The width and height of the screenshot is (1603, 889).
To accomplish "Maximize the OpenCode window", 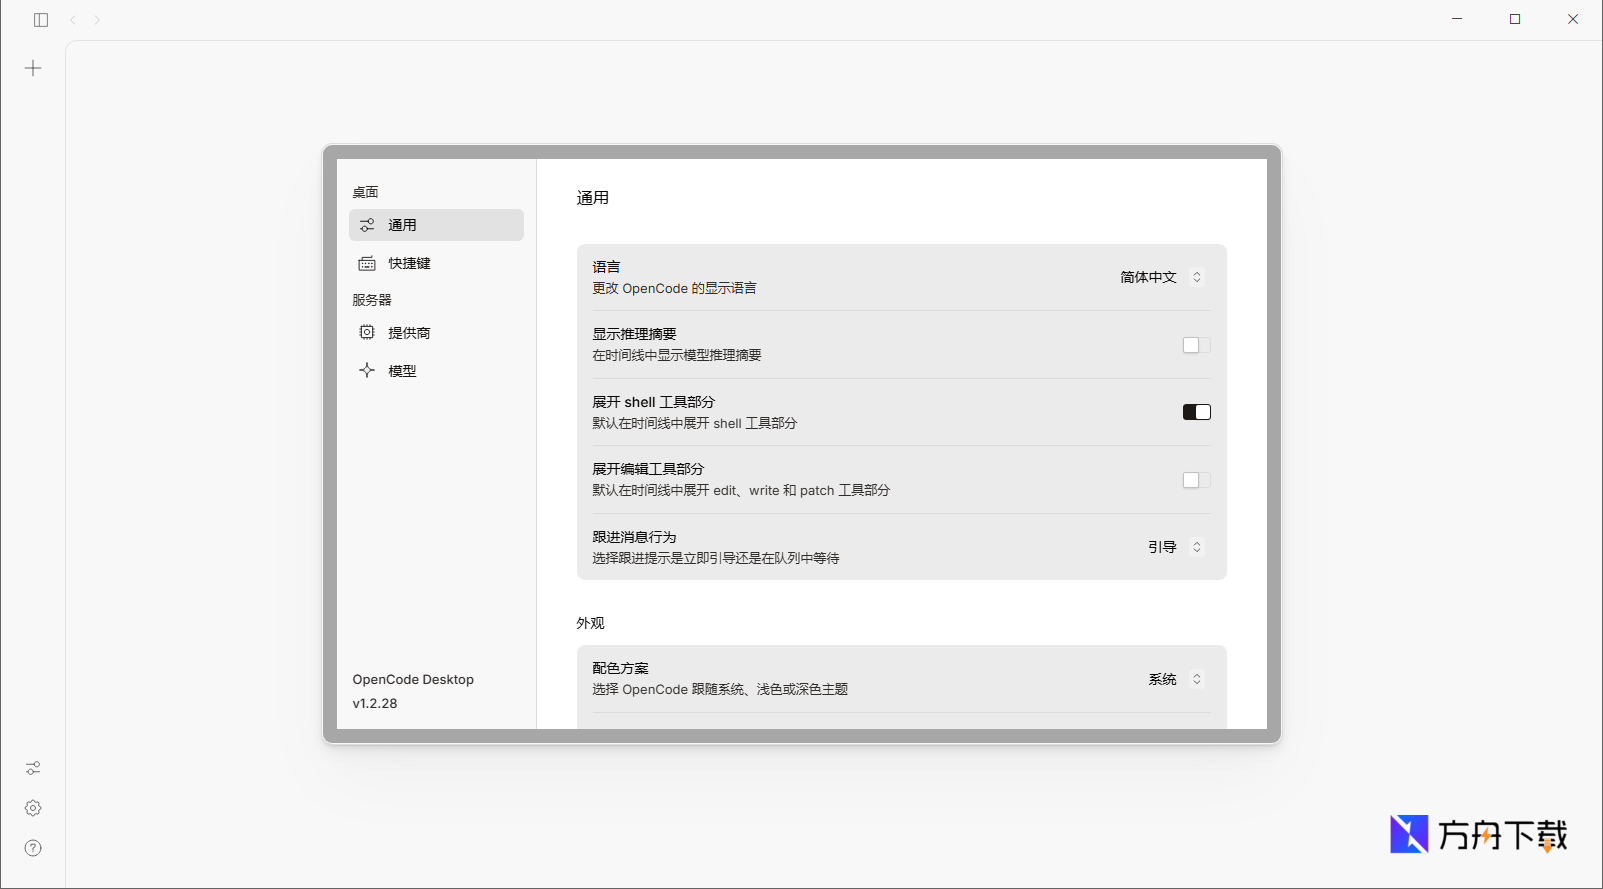I will pyautogui.click(x=1515, y=19).
